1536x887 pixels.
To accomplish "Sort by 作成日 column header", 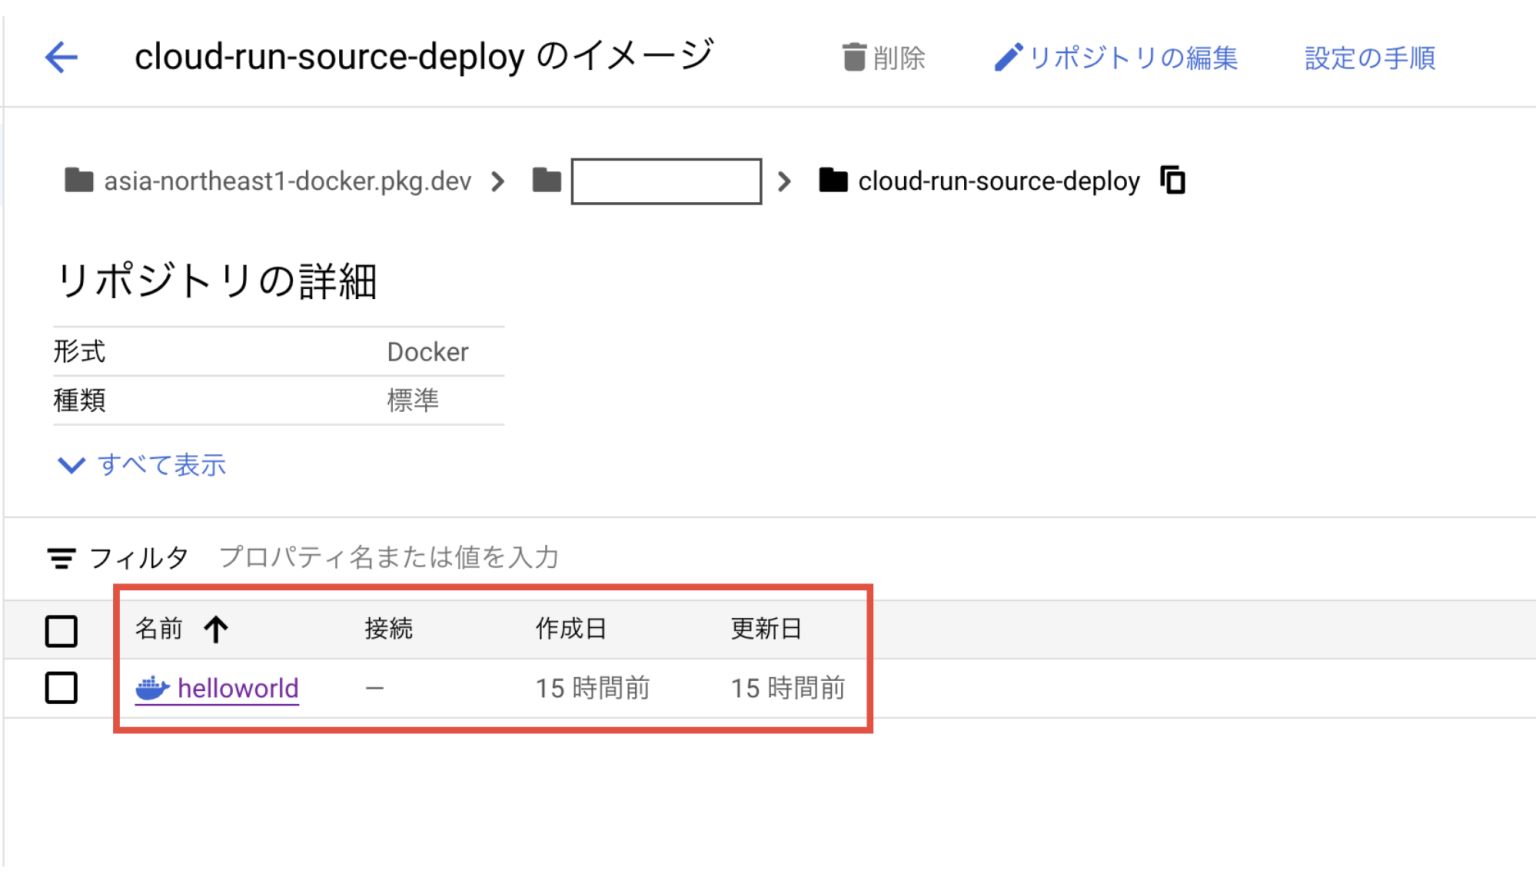I will click(x=571, y=629).
